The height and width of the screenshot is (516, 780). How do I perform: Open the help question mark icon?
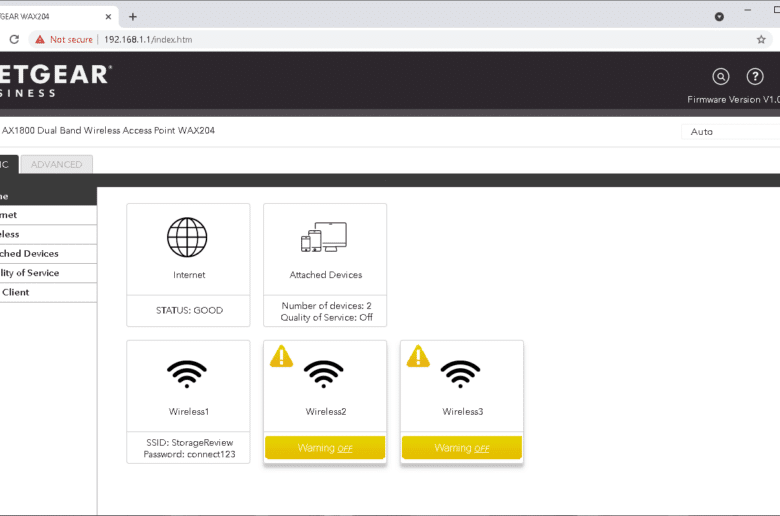(x=755, y=77)
